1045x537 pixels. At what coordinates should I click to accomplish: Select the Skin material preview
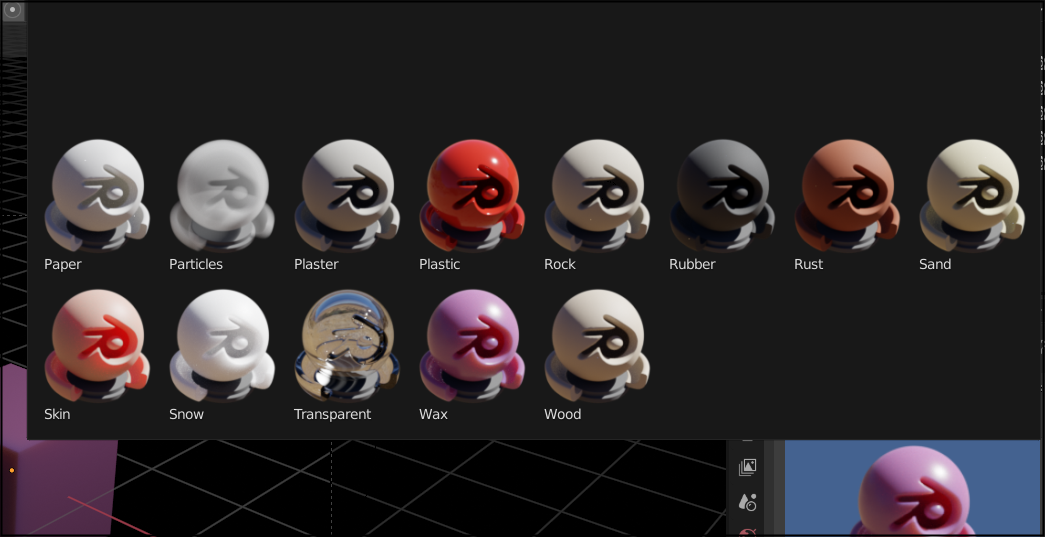tap(97, 346)
